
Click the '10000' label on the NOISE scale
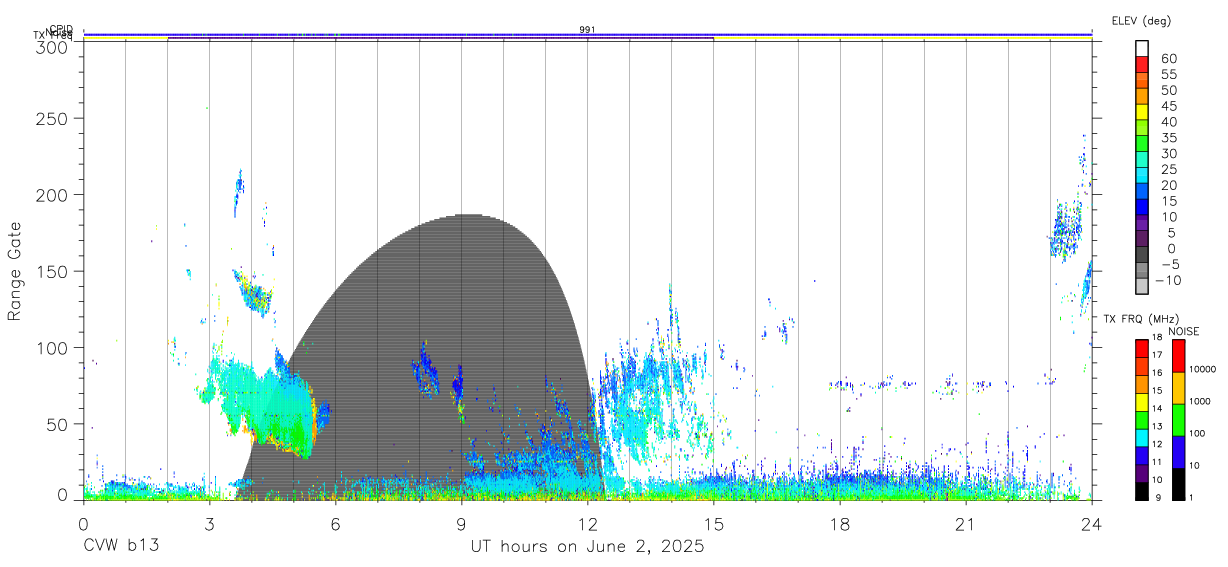[1203, 369]
